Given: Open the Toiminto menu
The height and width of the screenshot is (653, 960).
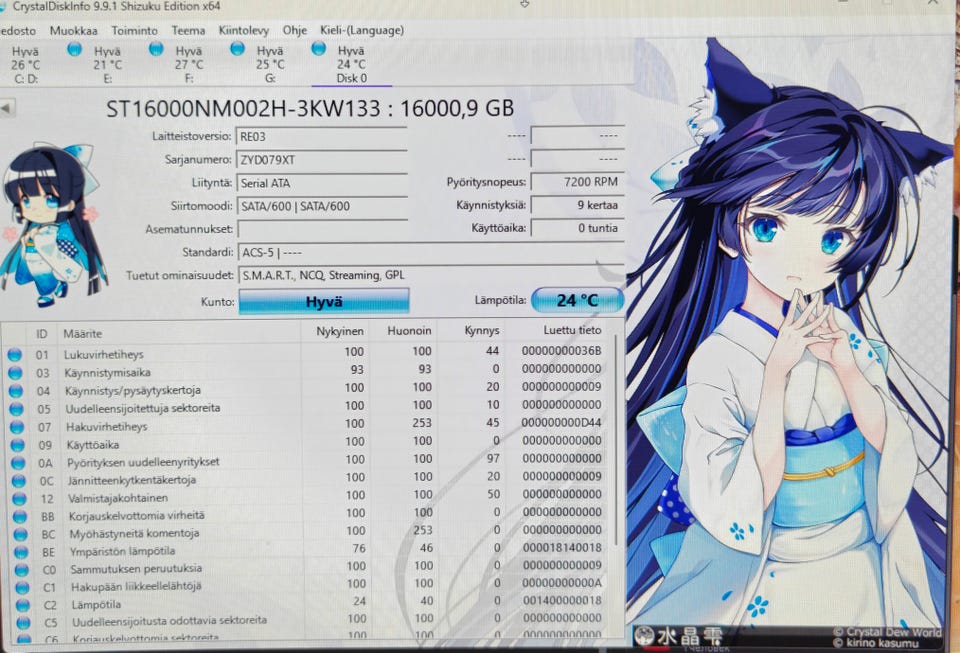Looking at the screenshot, I should tap(134, 31).
